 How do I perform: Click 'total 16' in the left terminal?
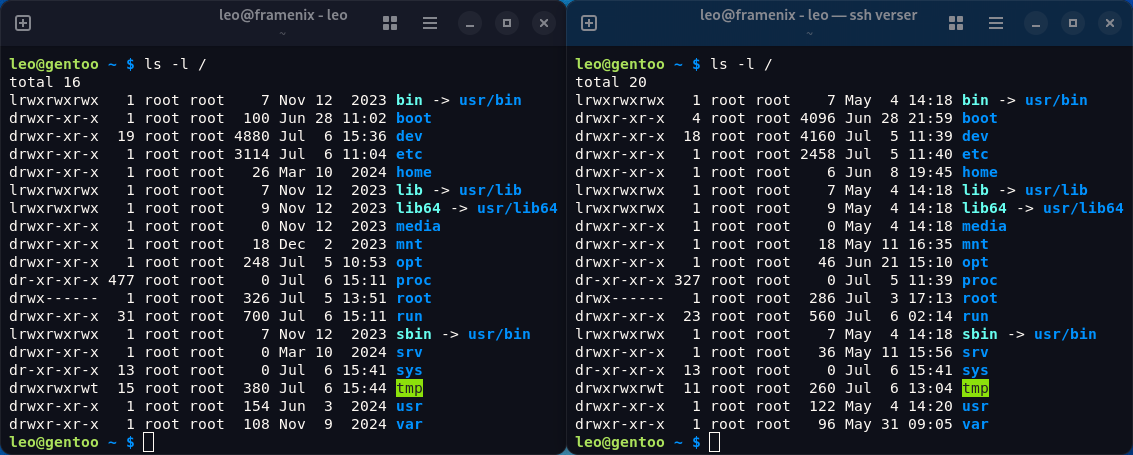coord(45,82)
